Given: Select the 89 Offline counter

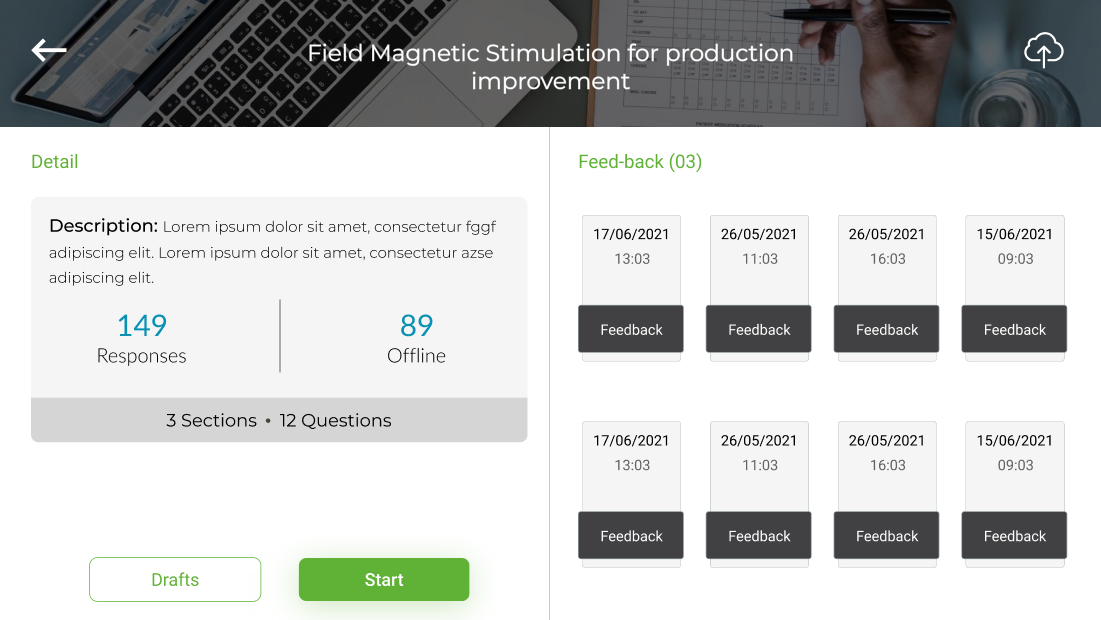Looking at the screenshot, I should tap(416, 338).
